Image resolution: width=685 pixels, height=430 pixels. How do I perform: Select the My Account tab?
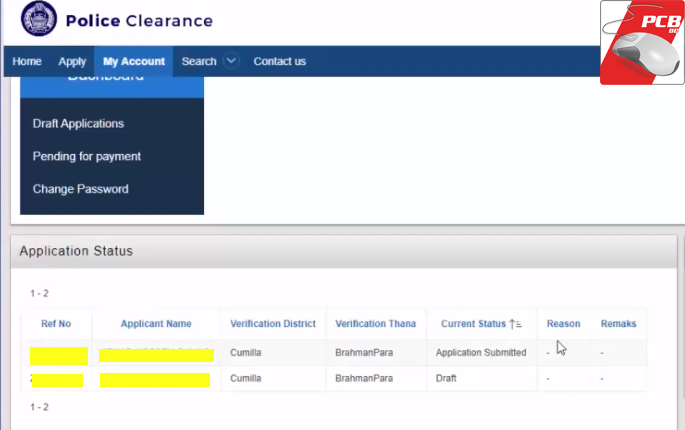coord(134,61)
